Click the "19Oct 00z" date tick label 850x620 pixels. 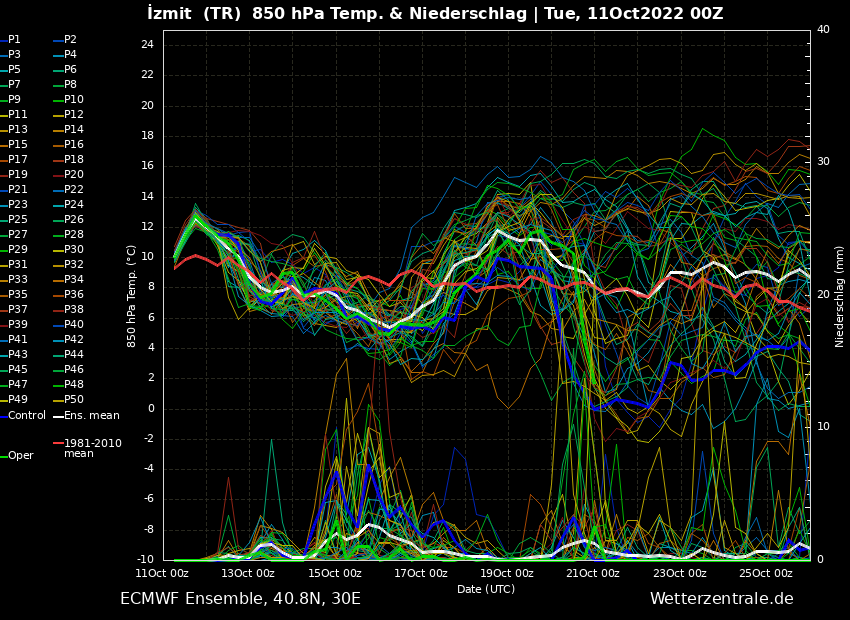[x=507, y=573]
